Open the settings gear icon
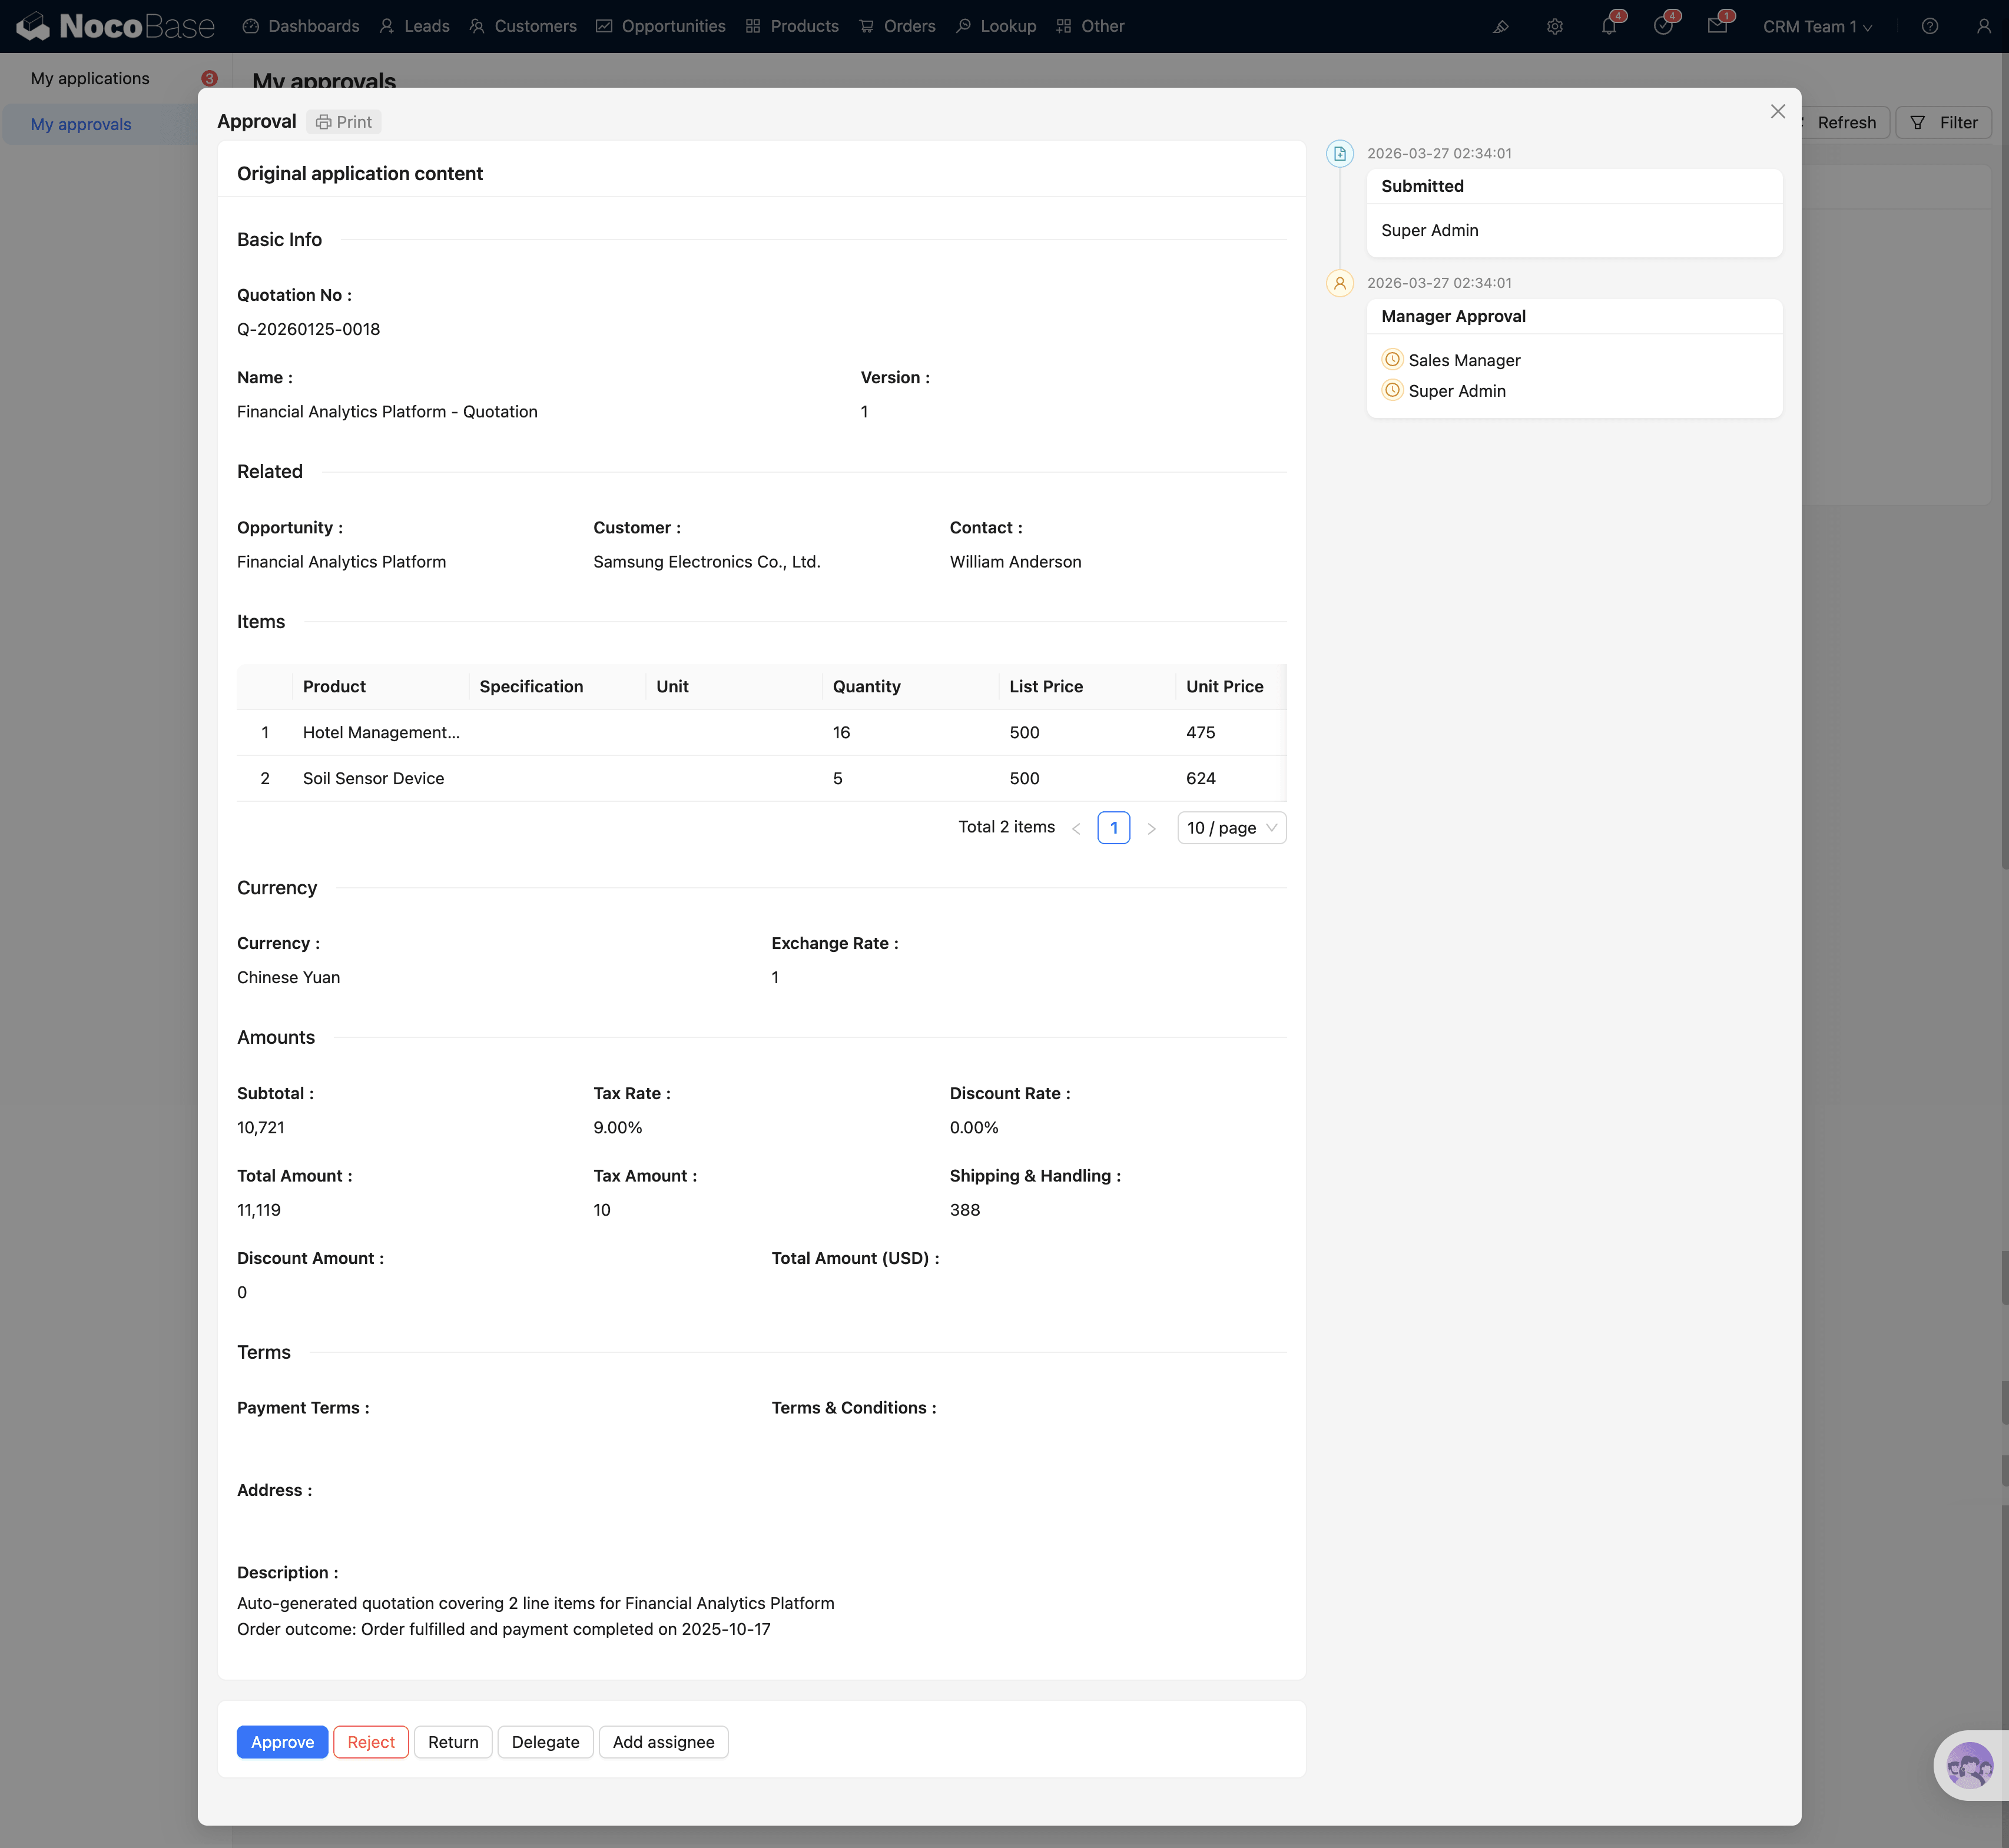Viewport: 2009px width, 1848px height. [x=1554, y=27]
